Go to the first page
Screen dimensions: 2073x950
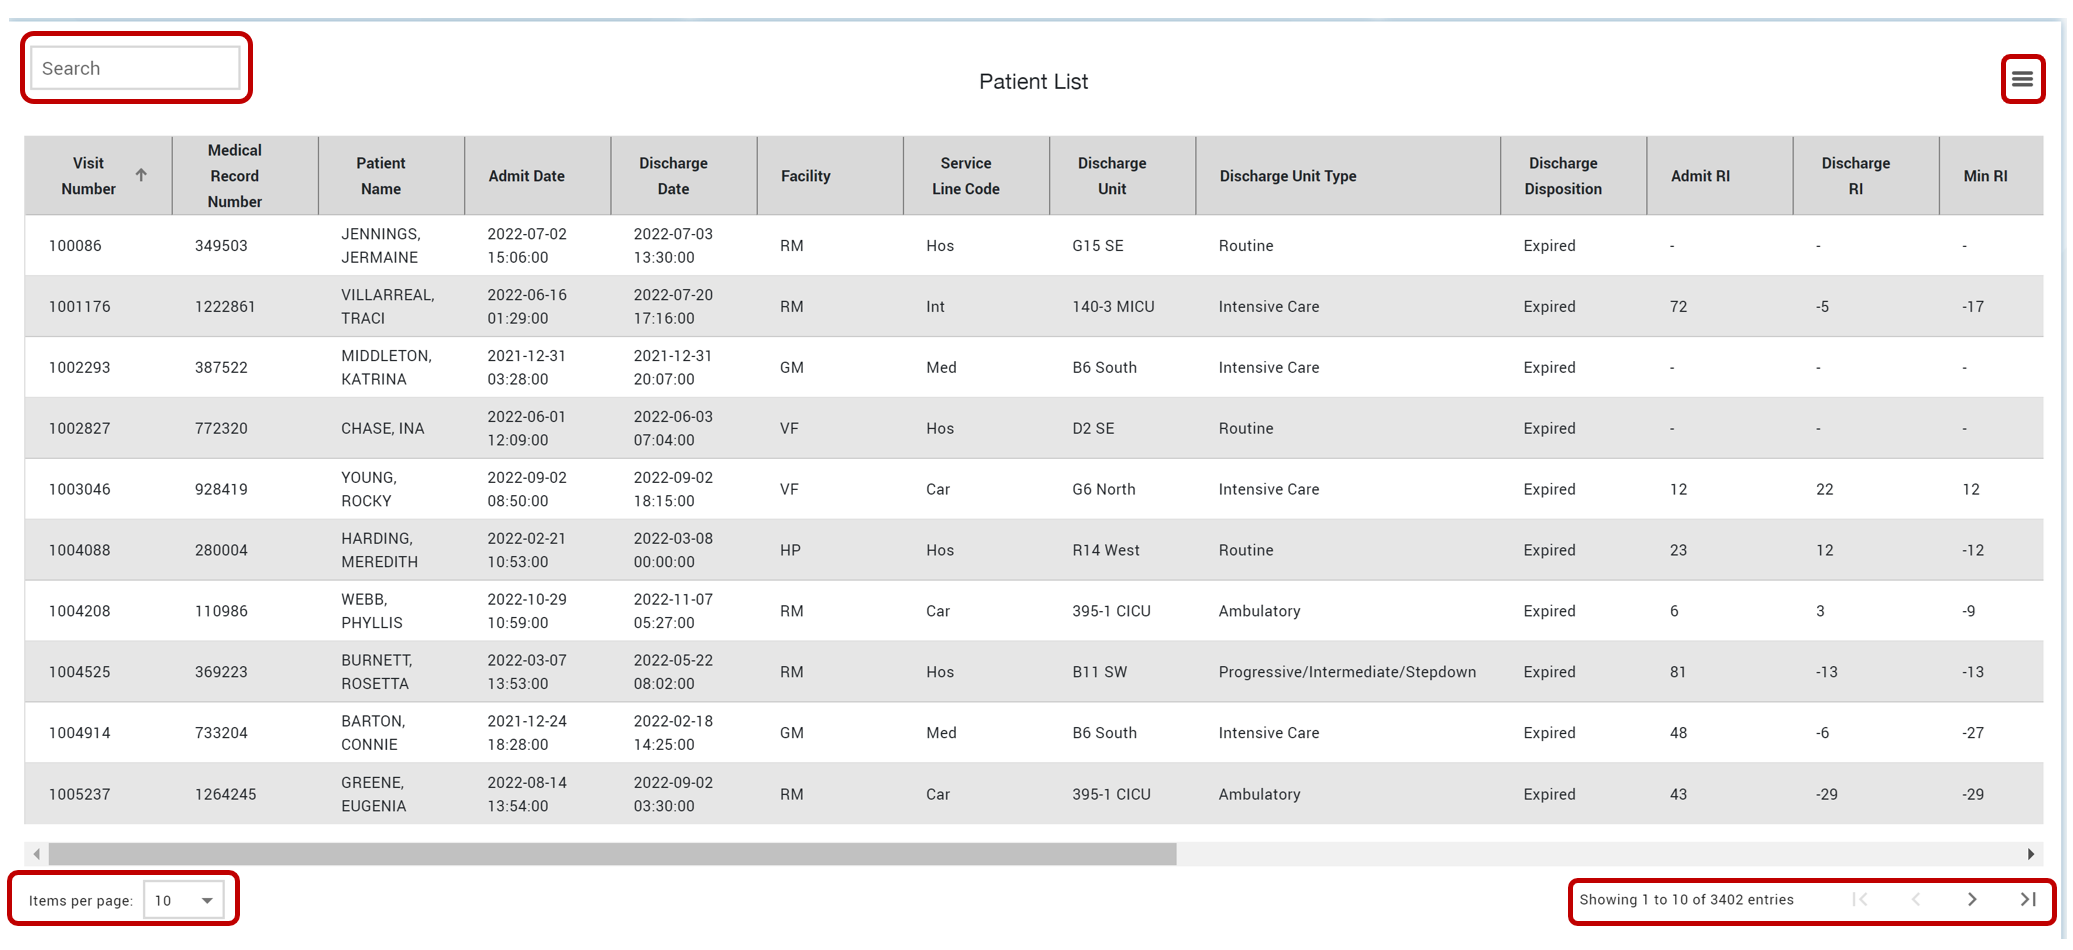click(1860, 899)
